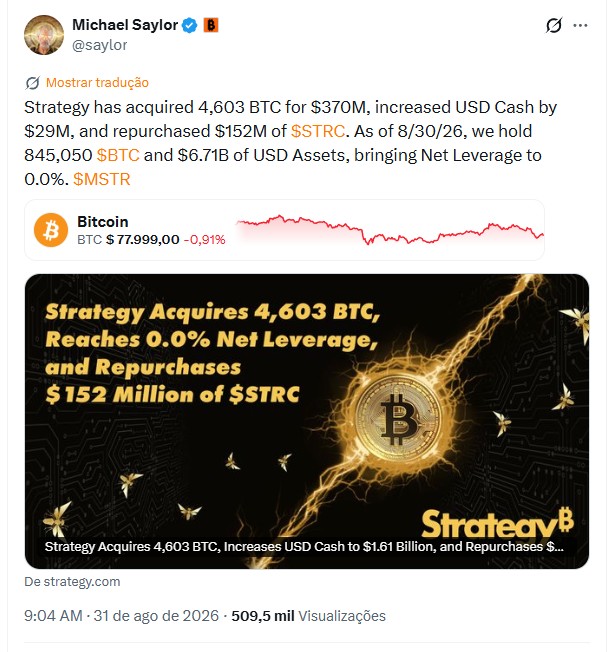Click the orange Bitcoin affiliate badge

[x=211, y=25]
